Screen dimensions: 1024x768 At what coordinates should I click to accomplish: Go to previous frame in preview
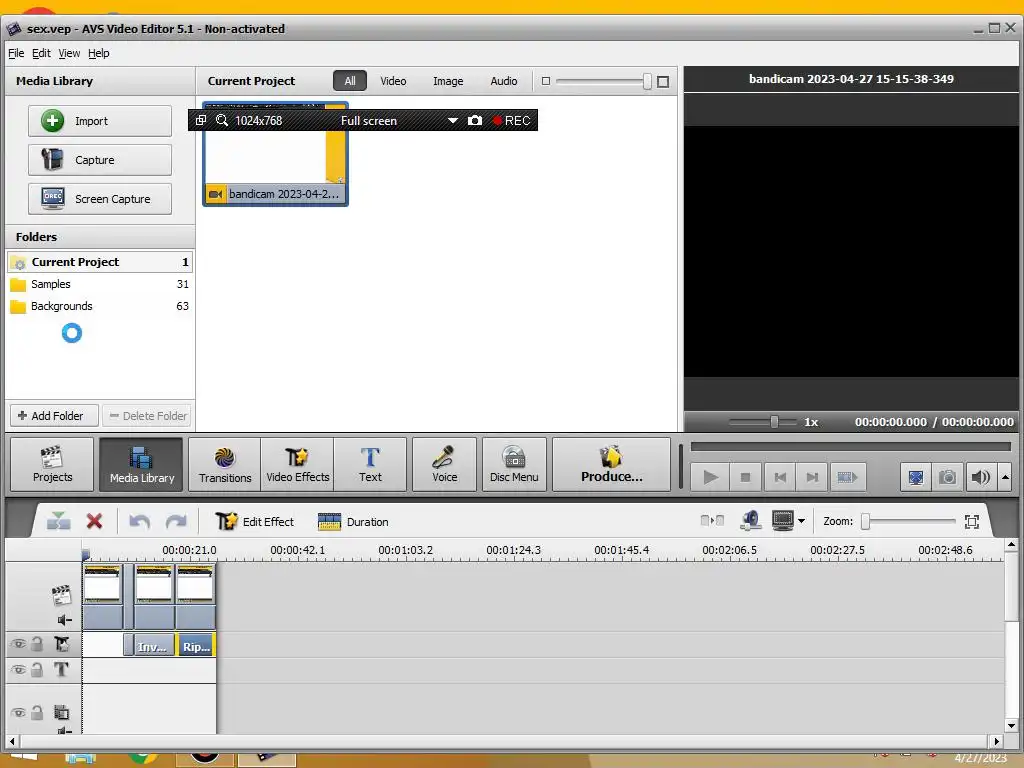[780, 477]
